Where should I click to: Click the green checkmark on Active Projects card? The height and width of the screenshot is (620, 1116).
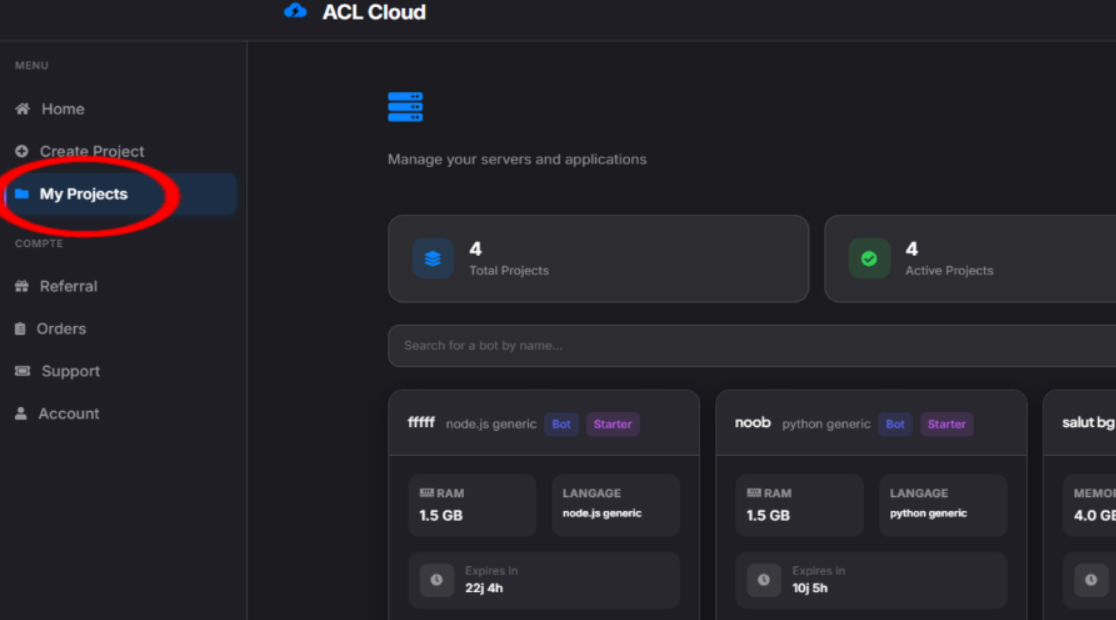click(x=868, y=258)
